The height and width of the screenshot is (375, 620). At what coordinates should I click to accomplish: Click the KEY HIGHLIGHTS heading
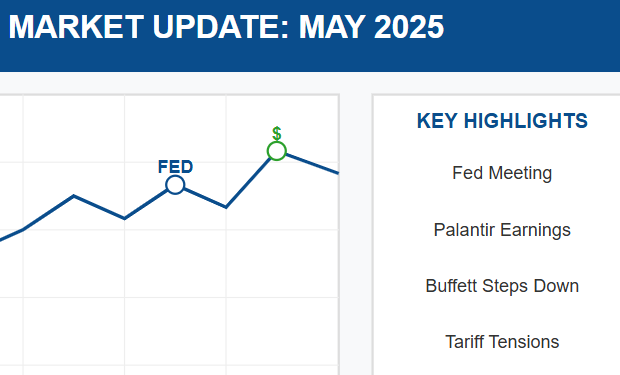[x=502, y=121]
